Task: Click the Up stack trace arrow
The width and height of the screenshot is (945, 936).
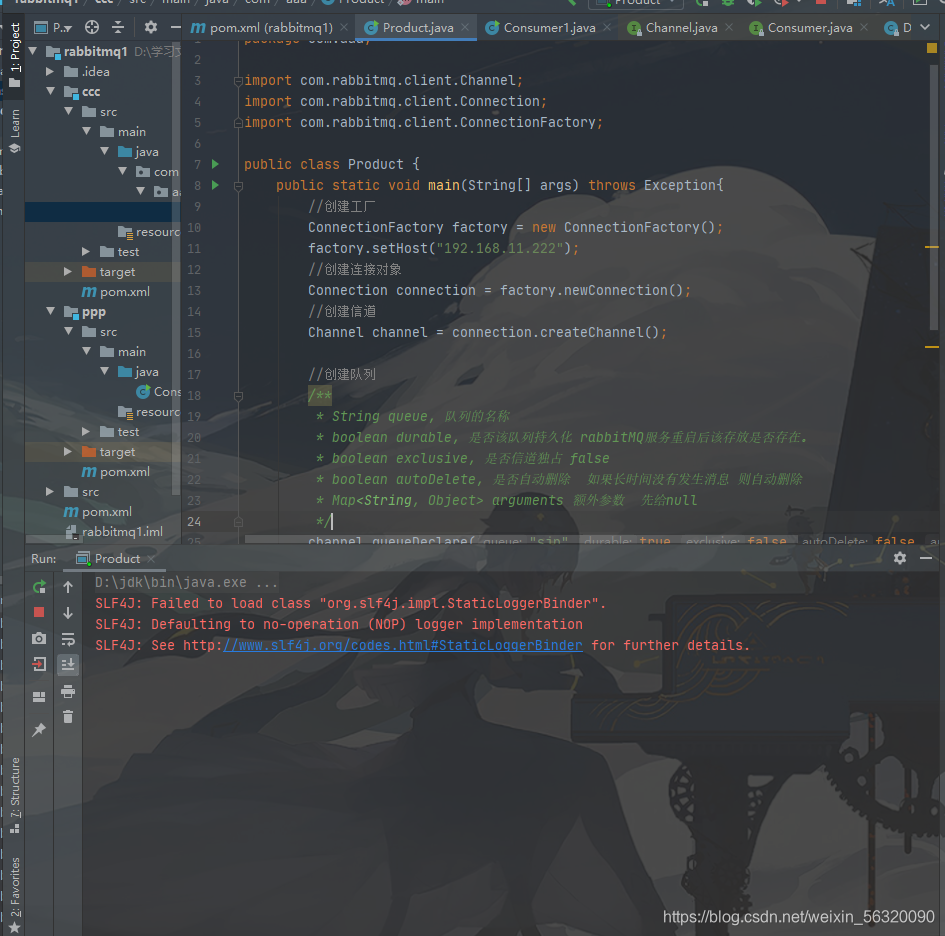Action: coord(68,586)
